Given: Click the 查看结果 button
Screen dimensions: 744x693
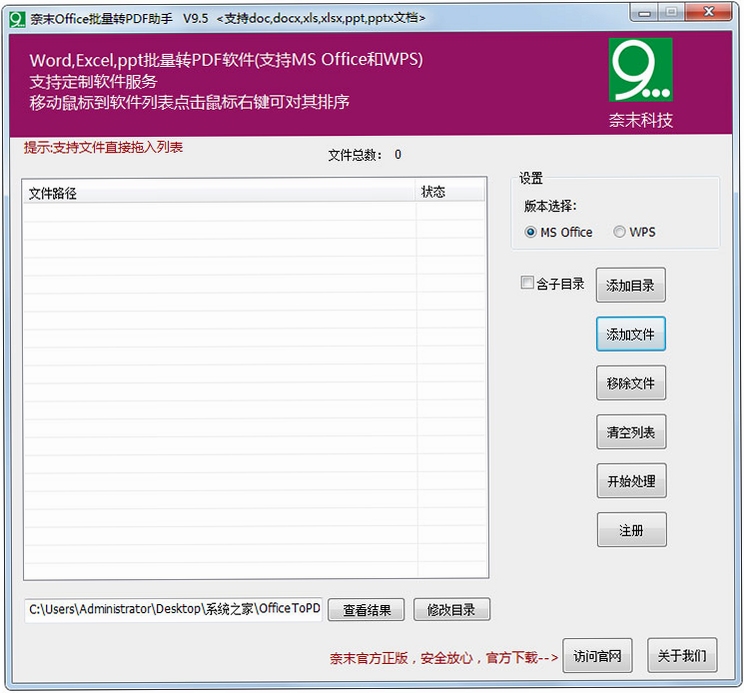Looking at the screenshot, I should [366, 610].
